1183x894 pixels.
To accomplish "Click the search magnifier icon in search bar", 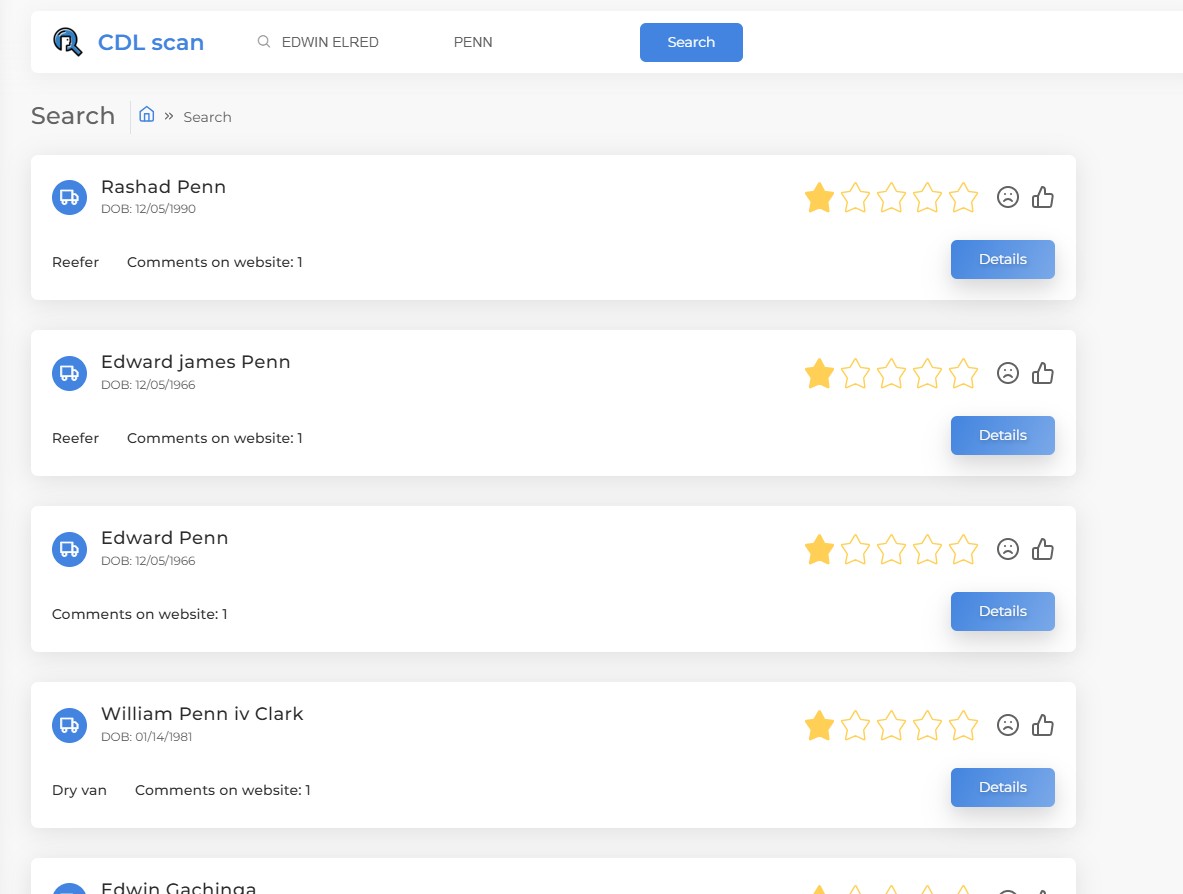I will 263,41.
